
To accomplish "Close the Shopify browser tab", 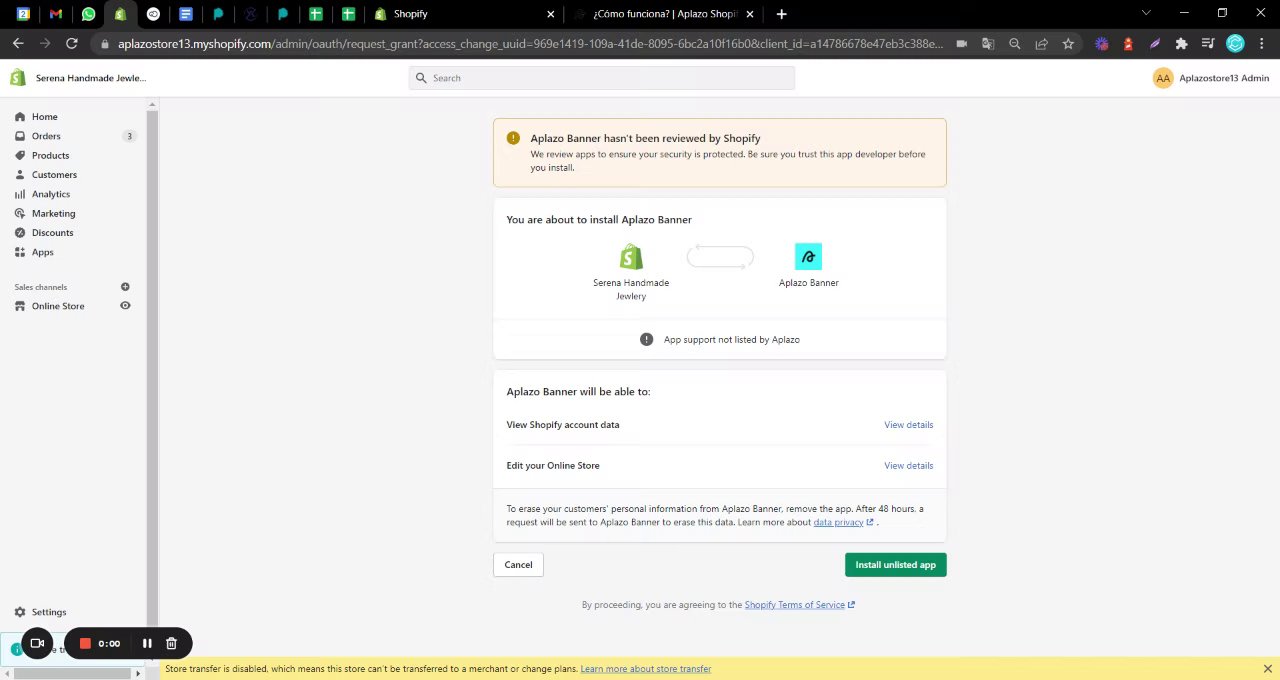I will (551, 14).
